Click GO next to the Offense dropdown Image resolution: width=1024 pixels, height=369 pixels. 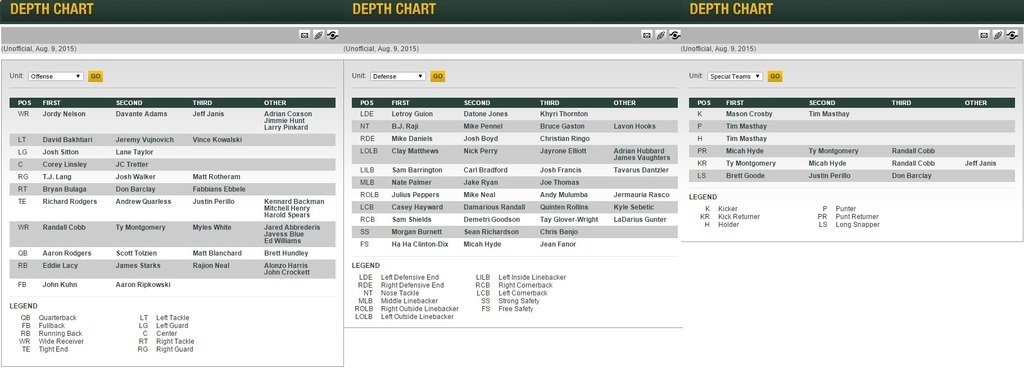click(x=95, y=76)
